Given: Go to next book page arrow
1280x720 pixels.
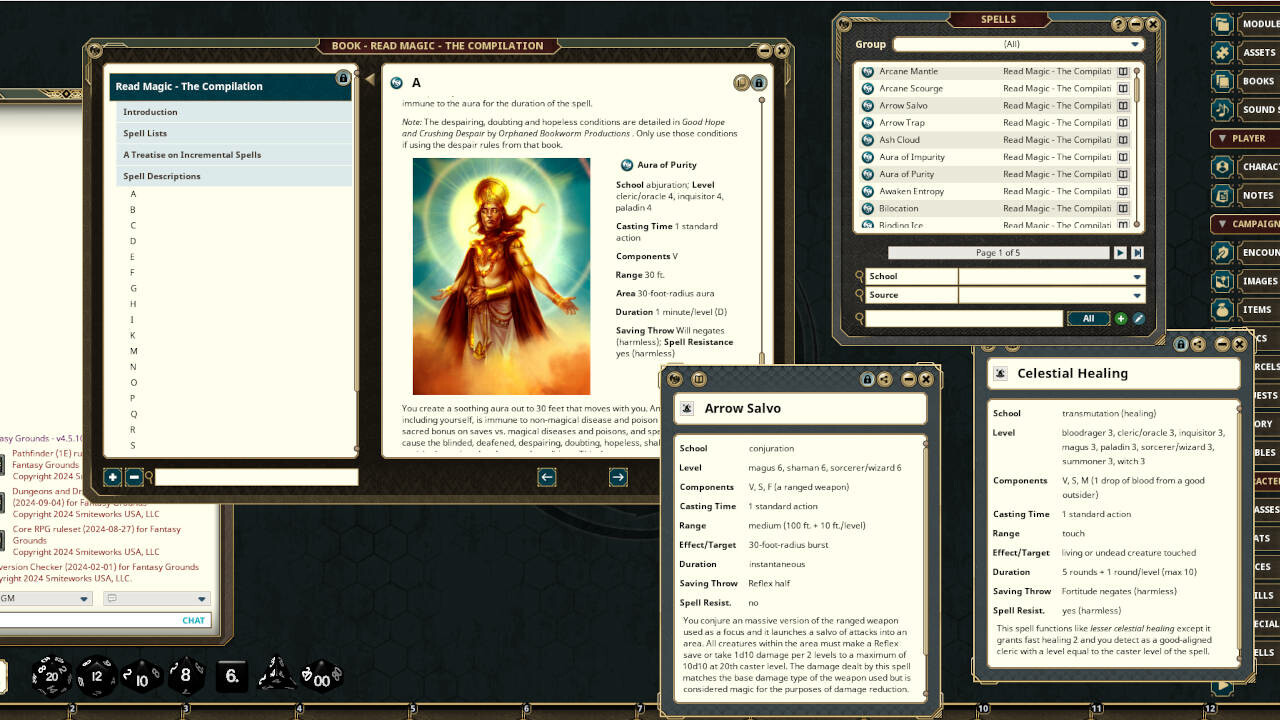Looking at the screenshot, I should pos(618,477).
